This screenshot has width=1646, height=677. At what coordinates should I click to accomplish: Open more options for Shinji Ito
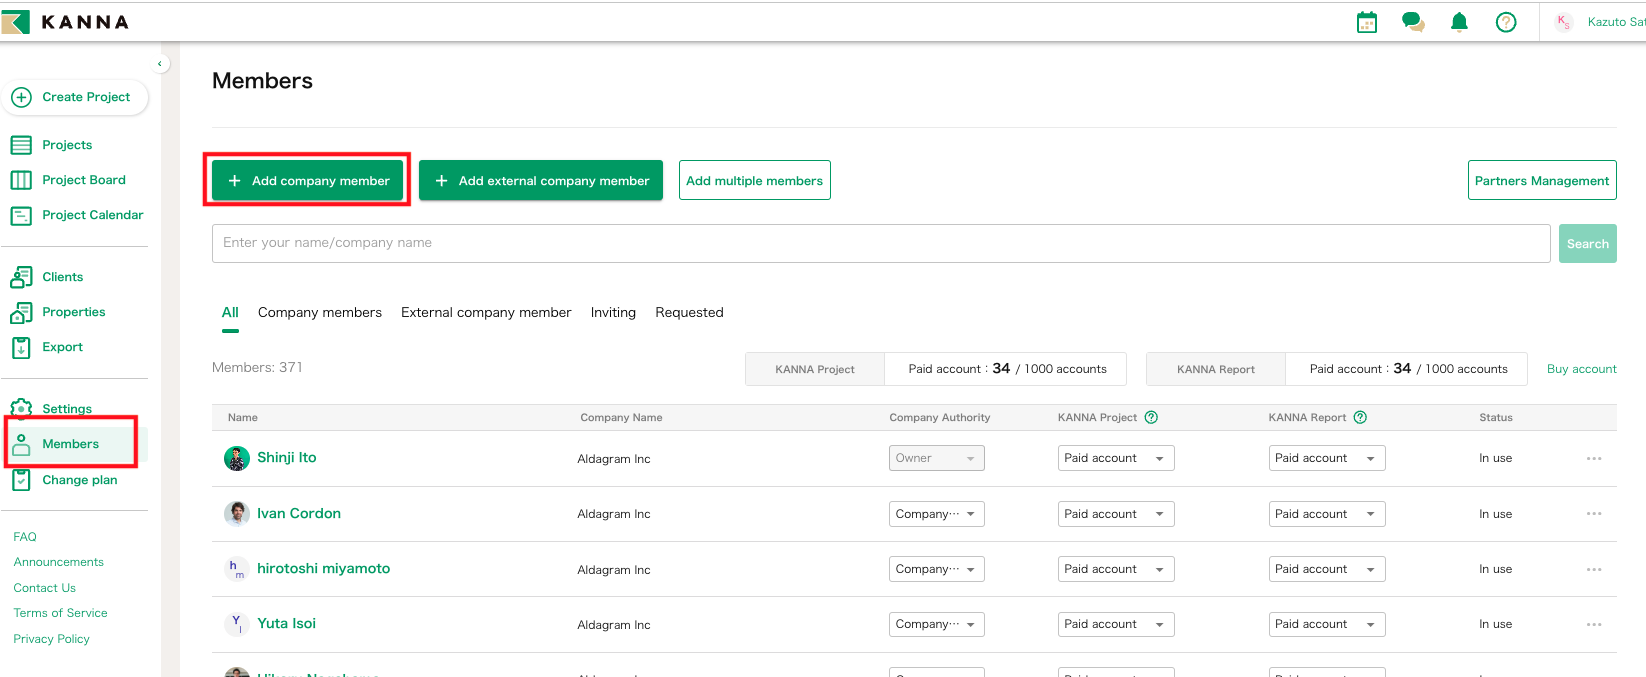tap(1593, 458)
